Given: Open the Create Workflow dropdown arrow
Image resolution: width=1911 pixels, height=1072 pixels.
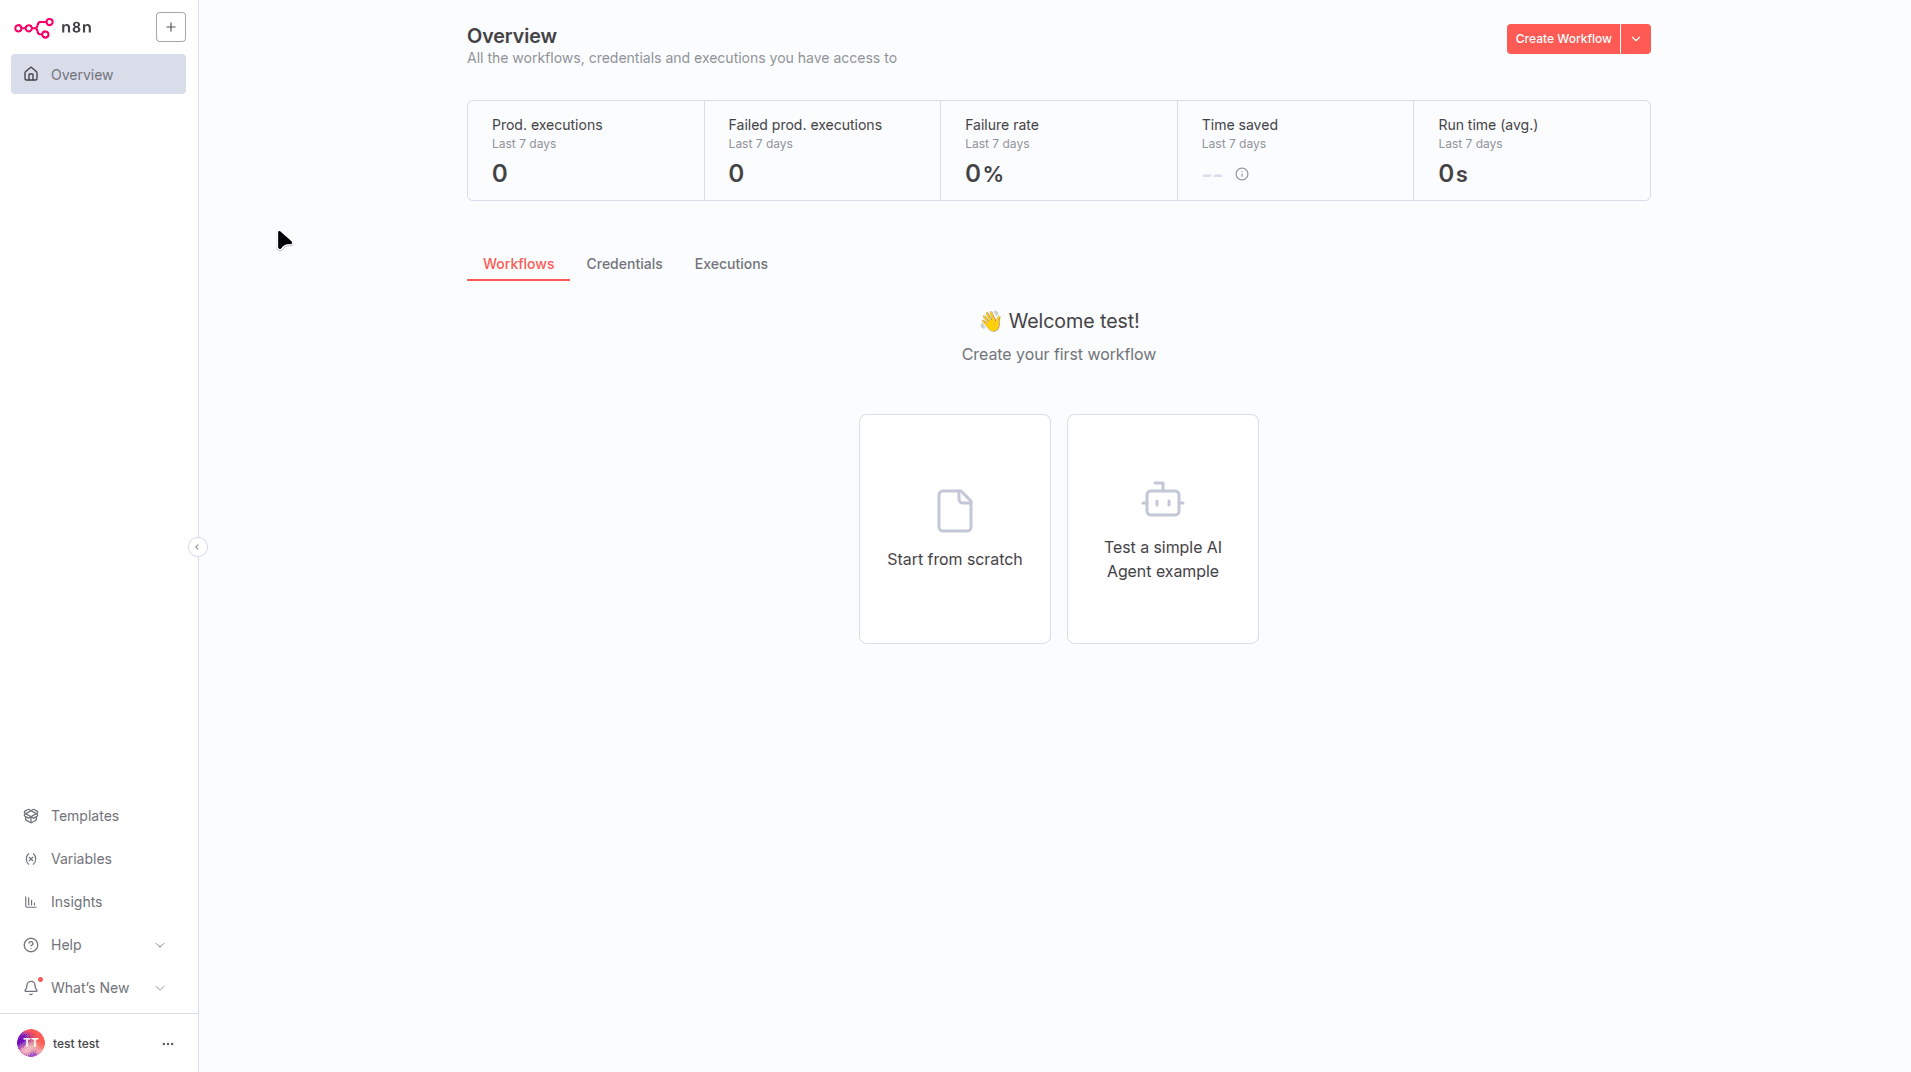Looking at the screenshot, I should [1636, 39].
